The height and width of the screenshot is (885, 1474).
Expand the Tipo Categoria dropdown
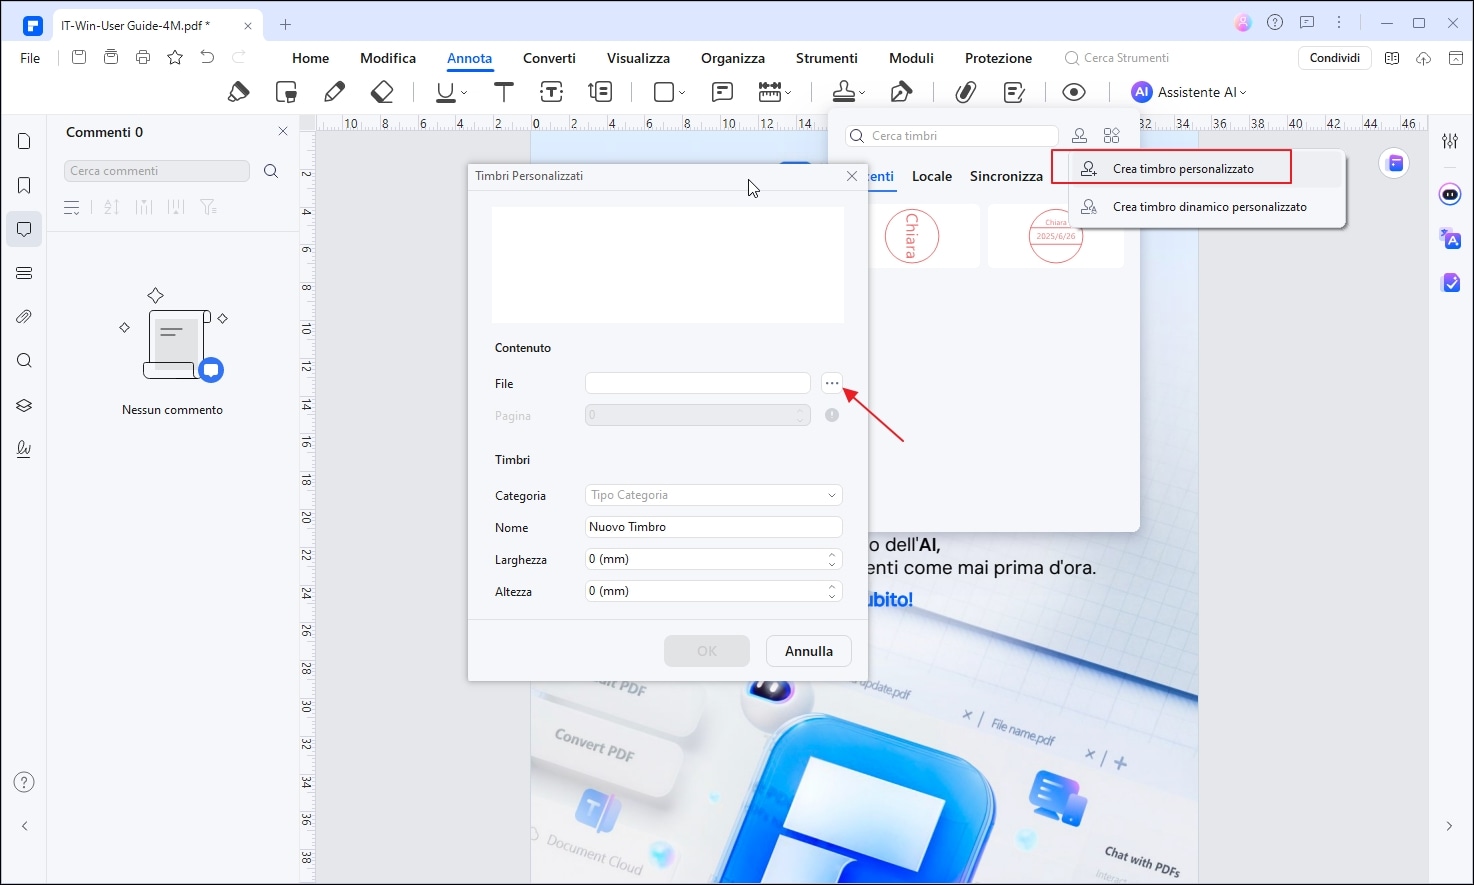tap(714, 495)
